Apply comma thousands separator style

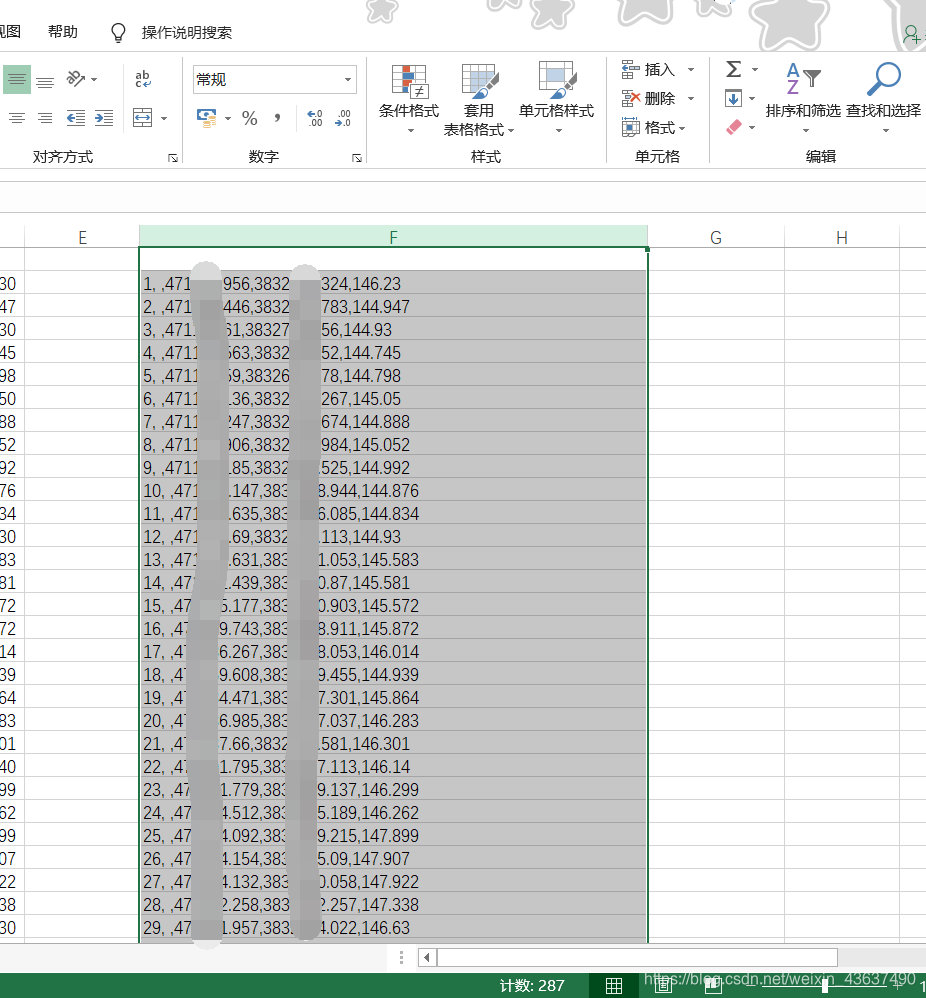277,118
